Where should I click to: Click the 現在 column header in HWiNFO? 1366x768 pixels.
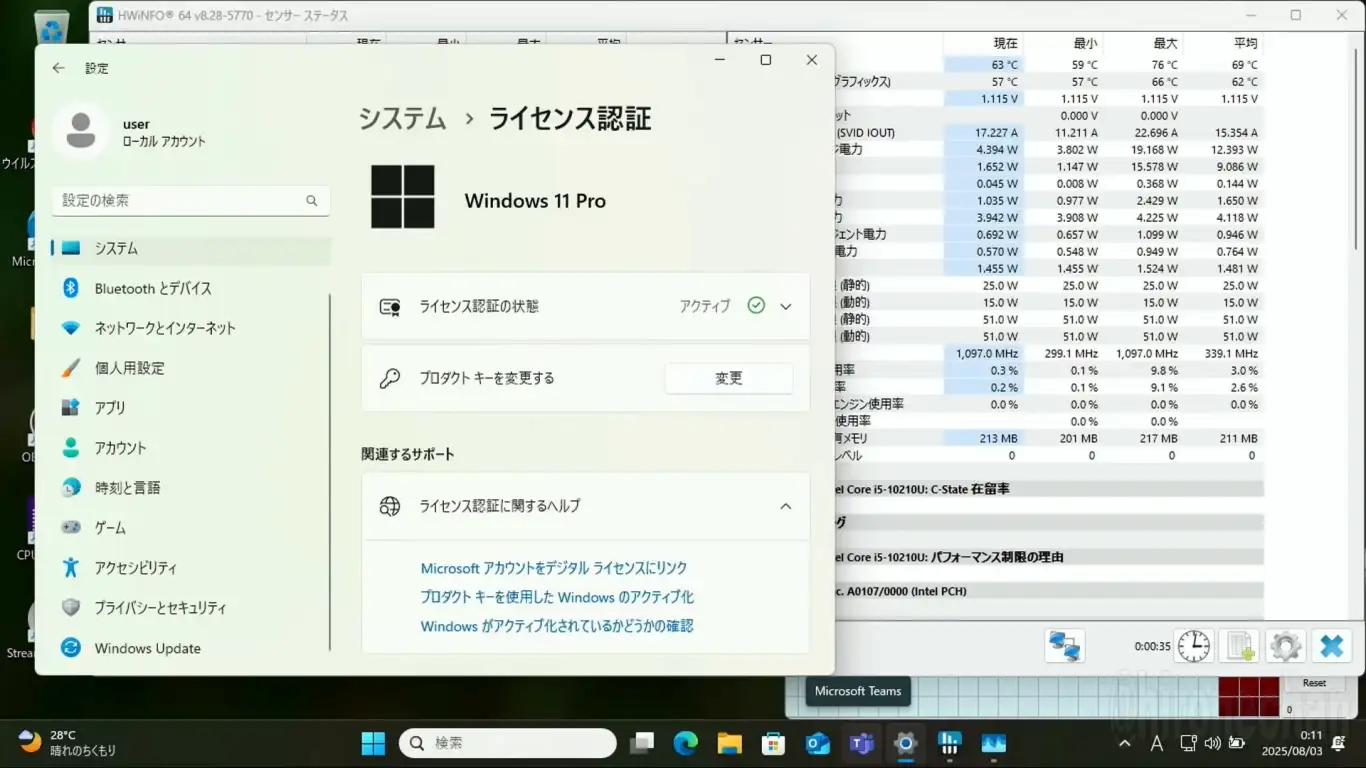coord(1006,43)
